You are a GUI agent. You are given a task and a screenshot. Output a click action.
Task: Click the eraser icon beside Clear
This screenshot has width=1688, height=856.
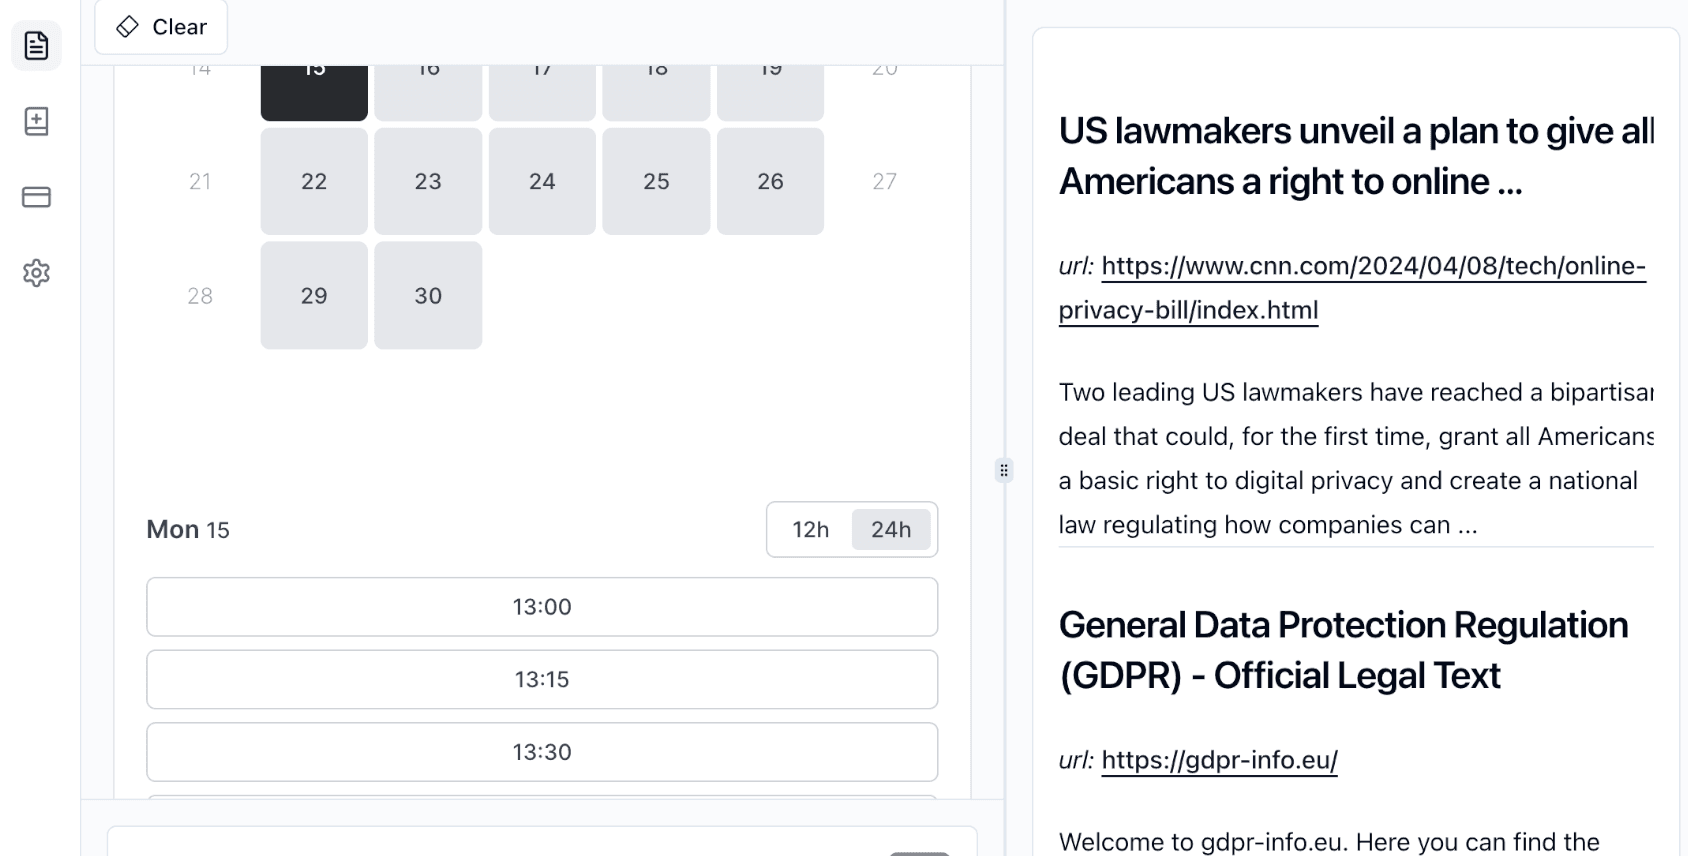pos(128,27)
